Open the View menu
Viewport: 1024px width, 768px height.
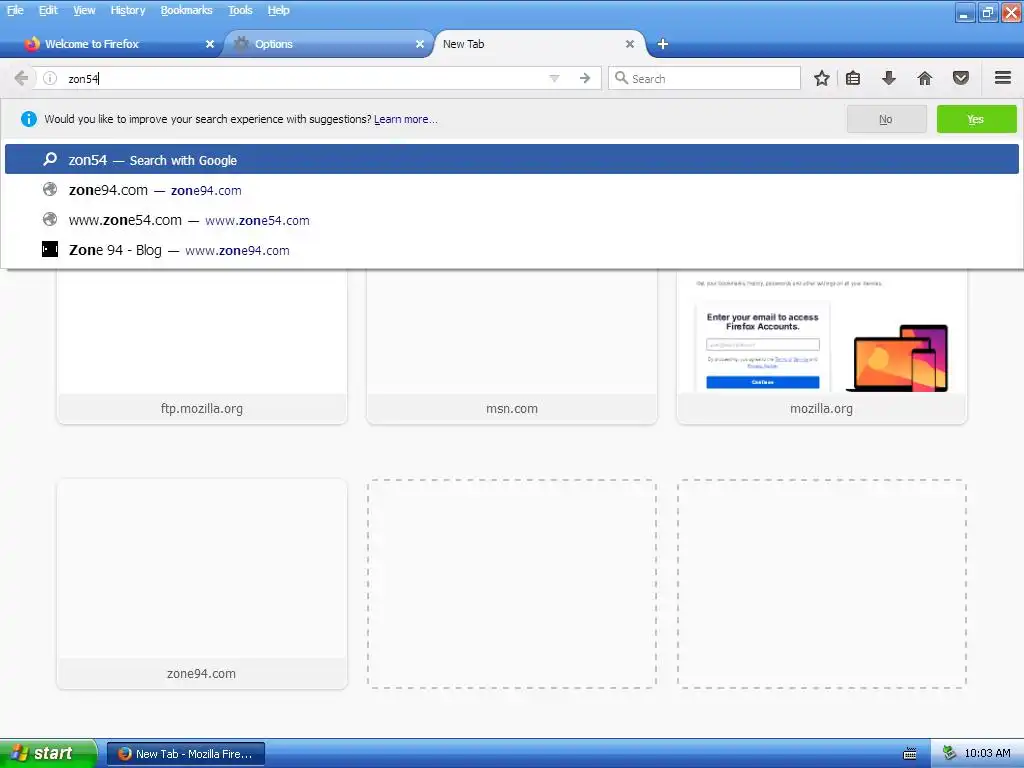tap(84, 10)
